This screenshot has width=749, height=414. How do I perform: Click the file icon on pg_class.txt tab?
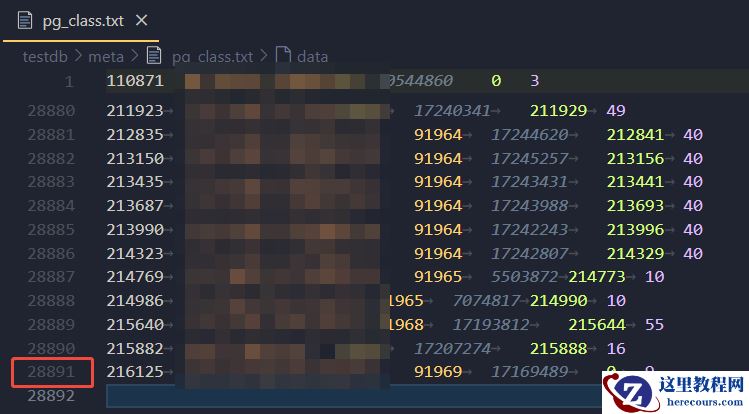[25, 21]
